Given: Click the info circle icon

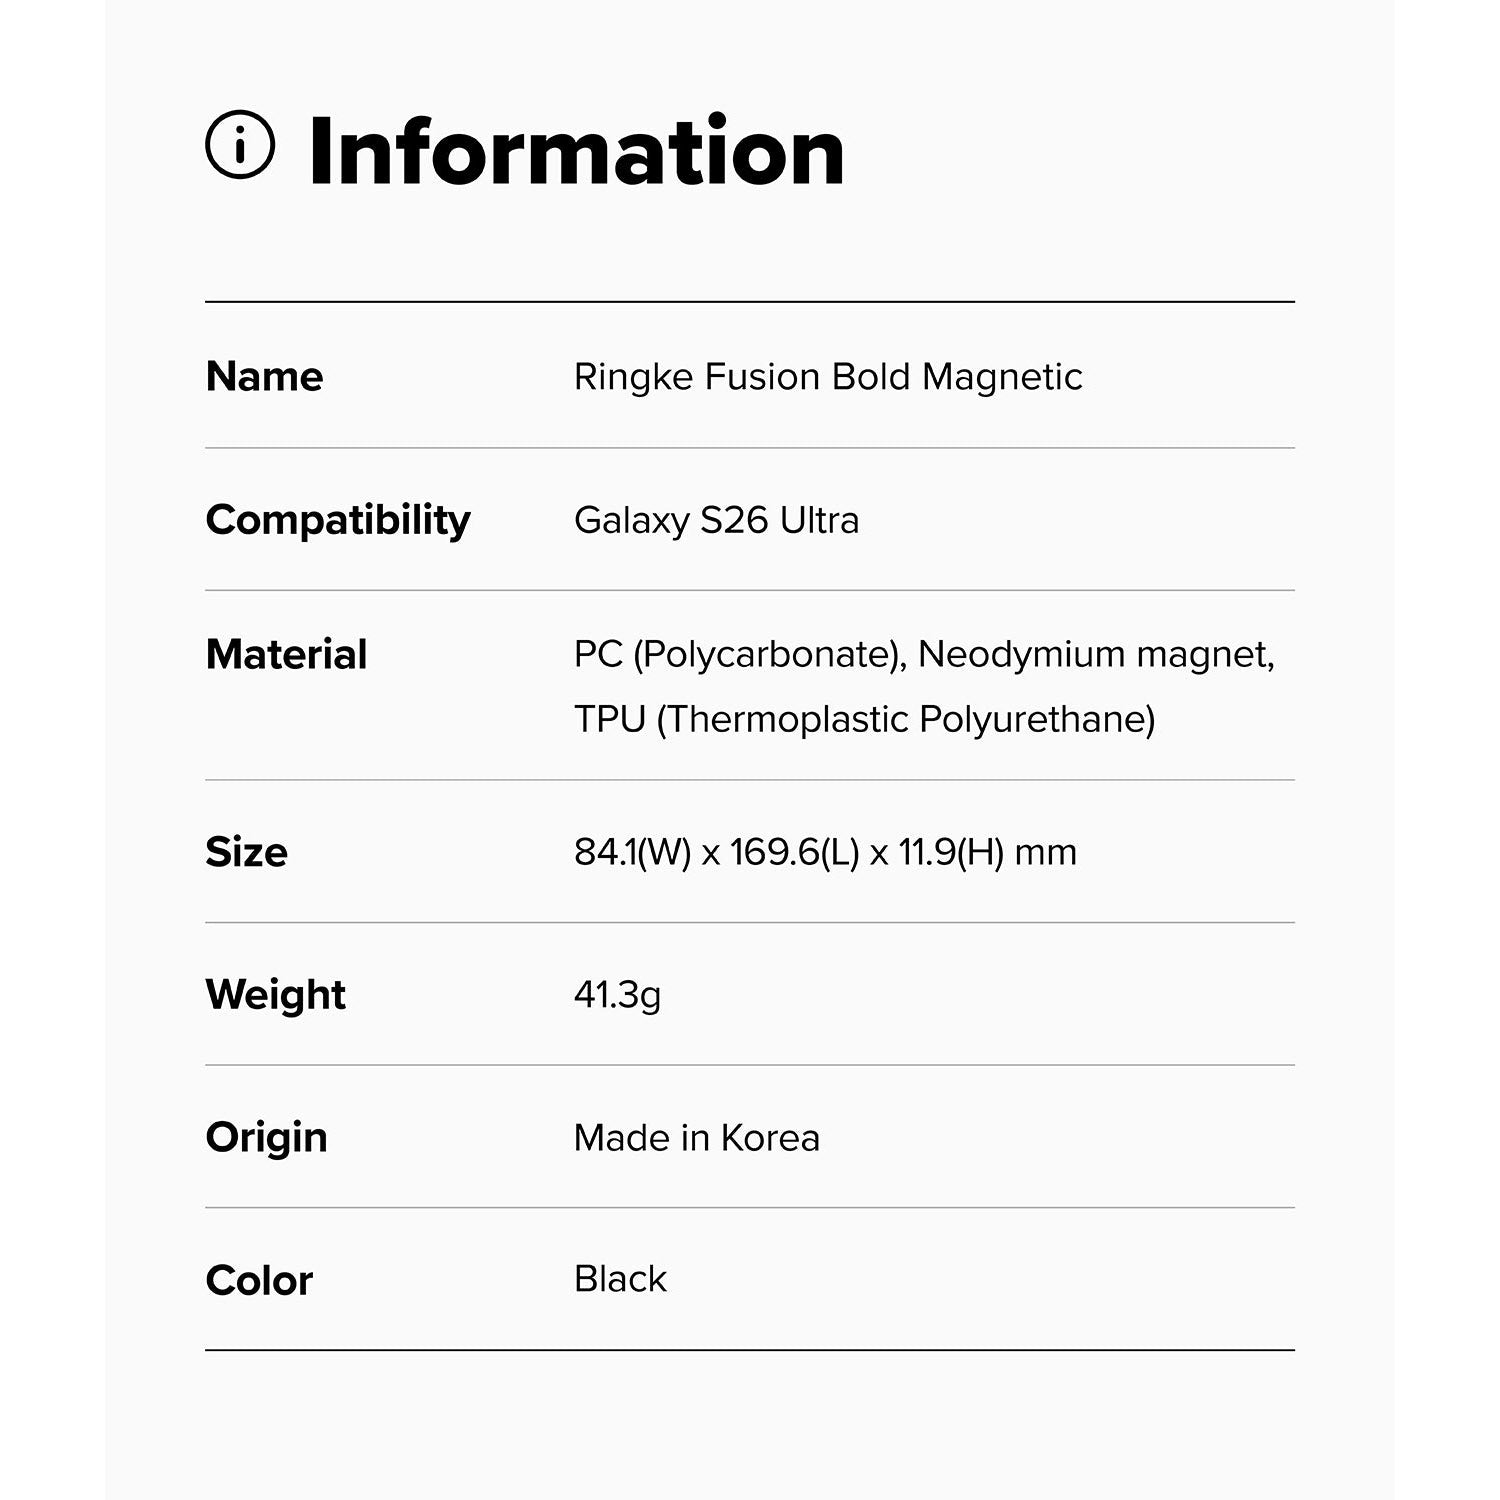Looking at the screenshot, I should point(240,146).
